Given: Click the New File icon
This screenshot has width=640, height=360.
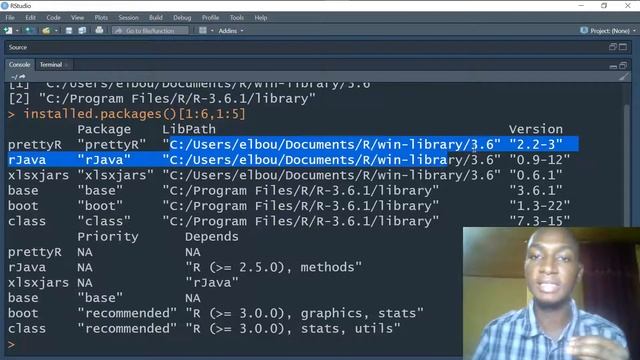Looking at the screenshot, I should click(8, 31).
